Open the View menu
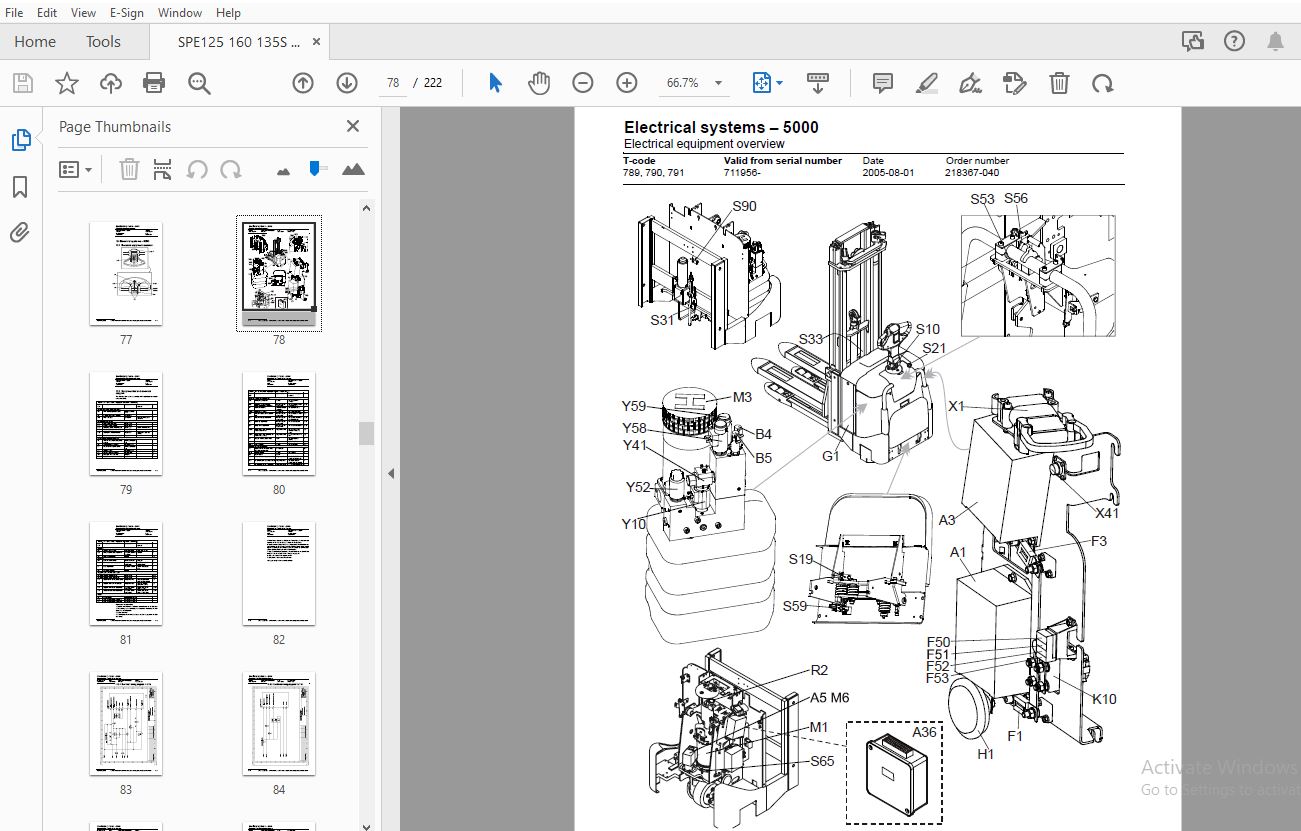This screenshot has height=831, width=1301. pyautogui.click(x=84, y=12)
